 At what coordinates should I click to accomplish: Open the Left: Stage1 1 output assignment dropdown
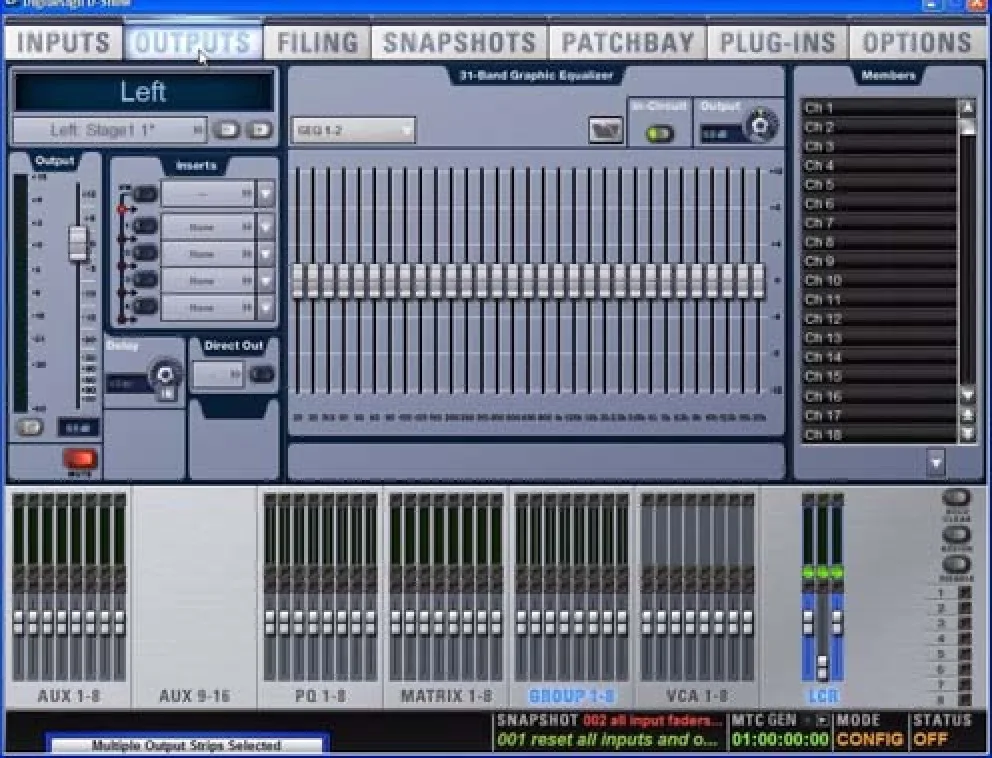coord(110,130)
